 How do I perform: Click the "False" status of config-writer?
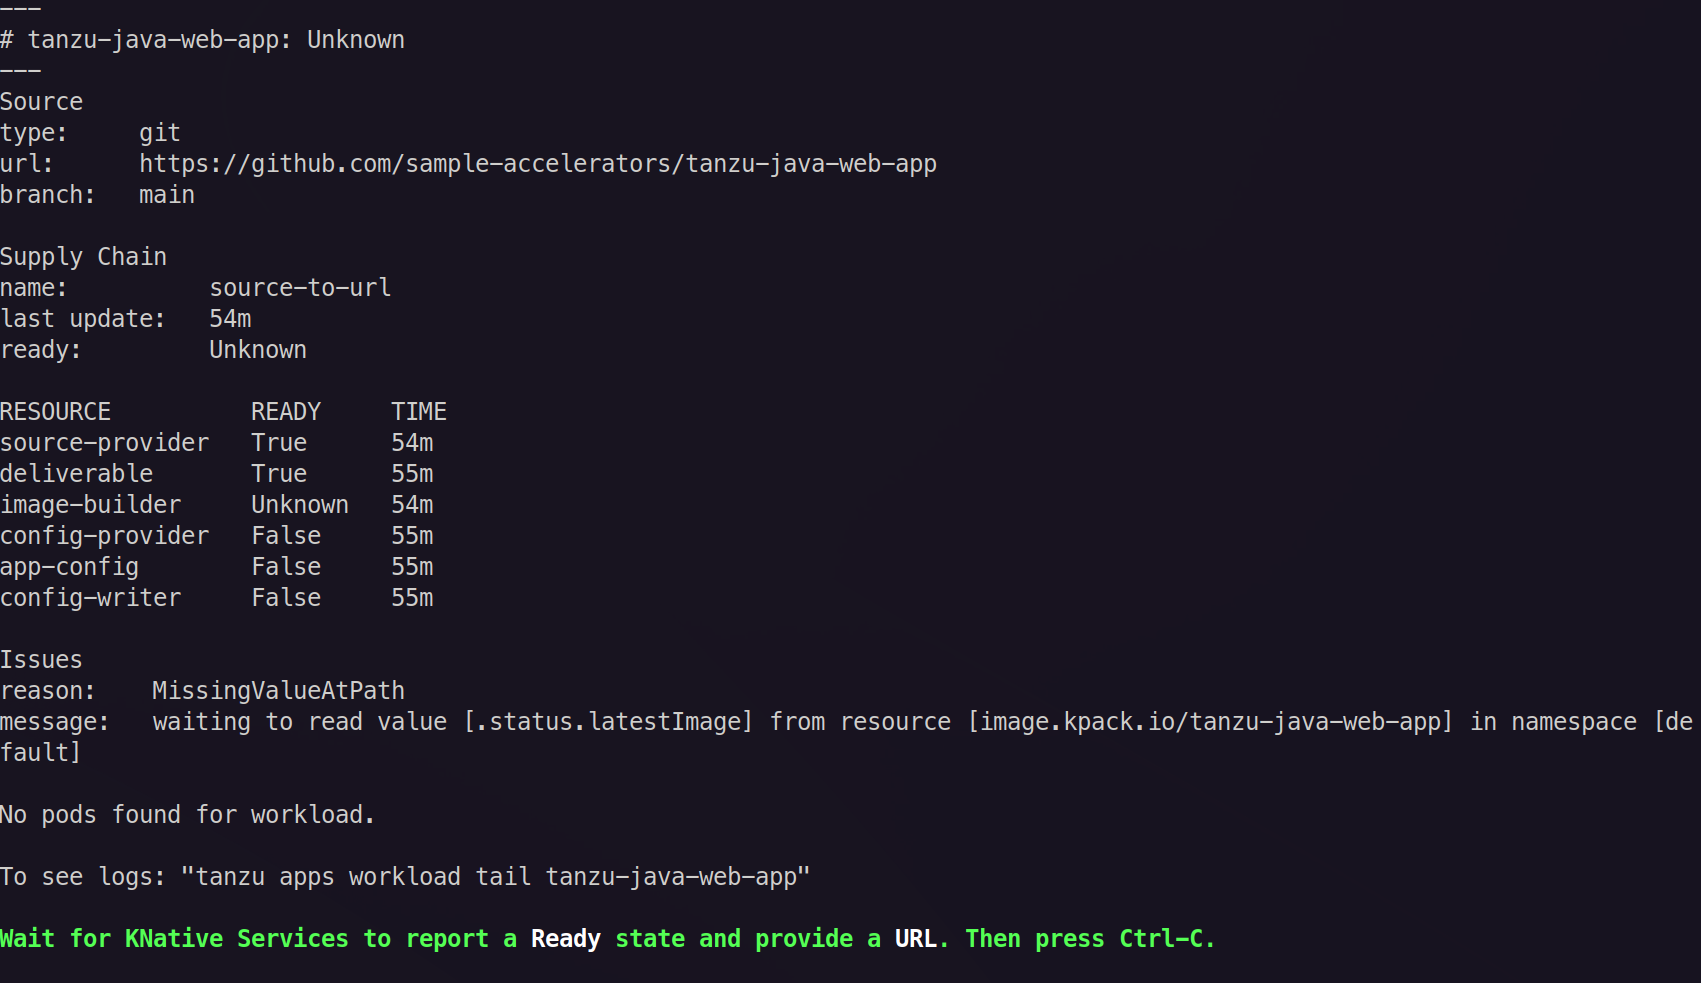point(286,598)
